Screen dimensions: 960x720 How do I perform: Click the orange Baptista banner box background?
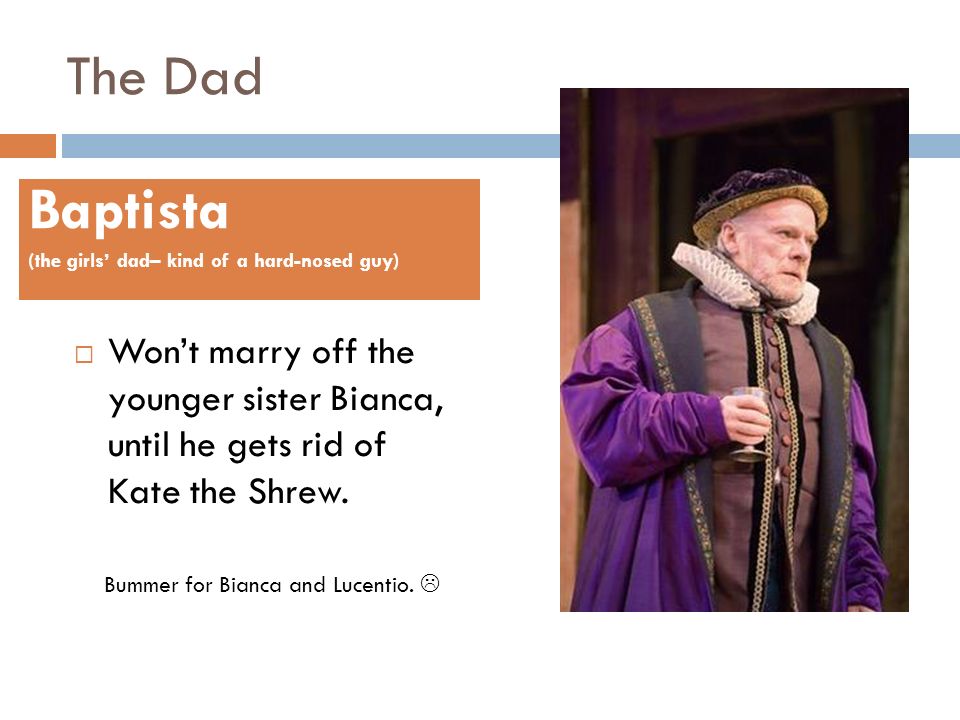point(249,239)
